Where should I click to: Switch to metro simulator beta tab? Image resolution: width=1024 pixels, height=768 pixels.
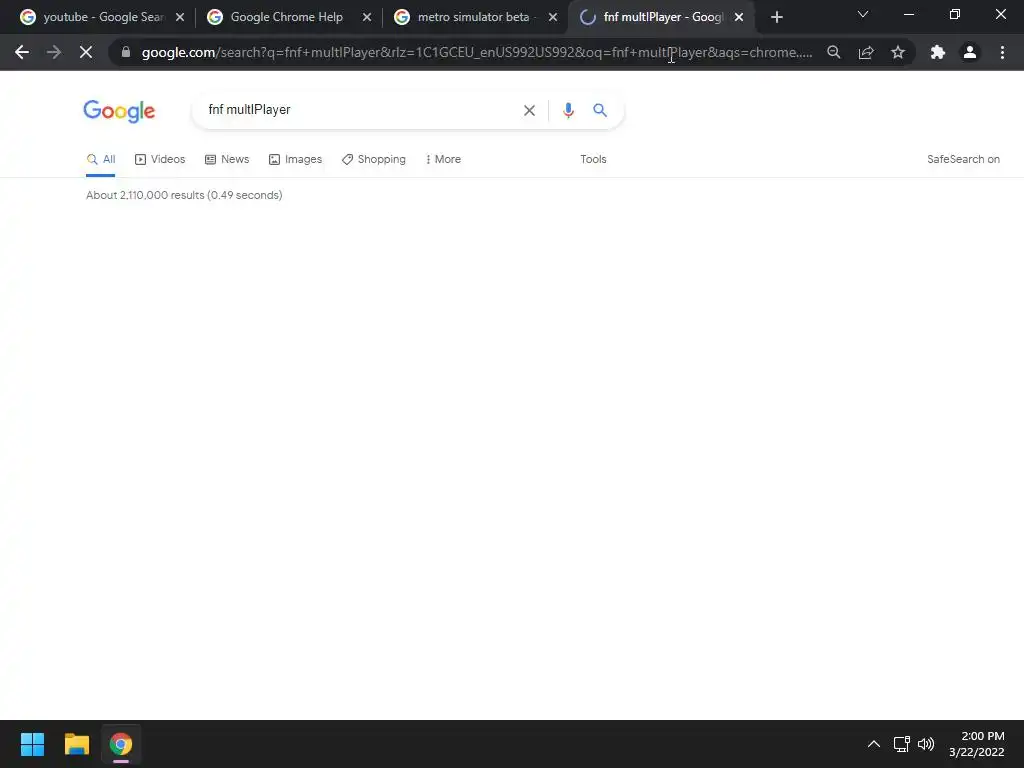472,17
